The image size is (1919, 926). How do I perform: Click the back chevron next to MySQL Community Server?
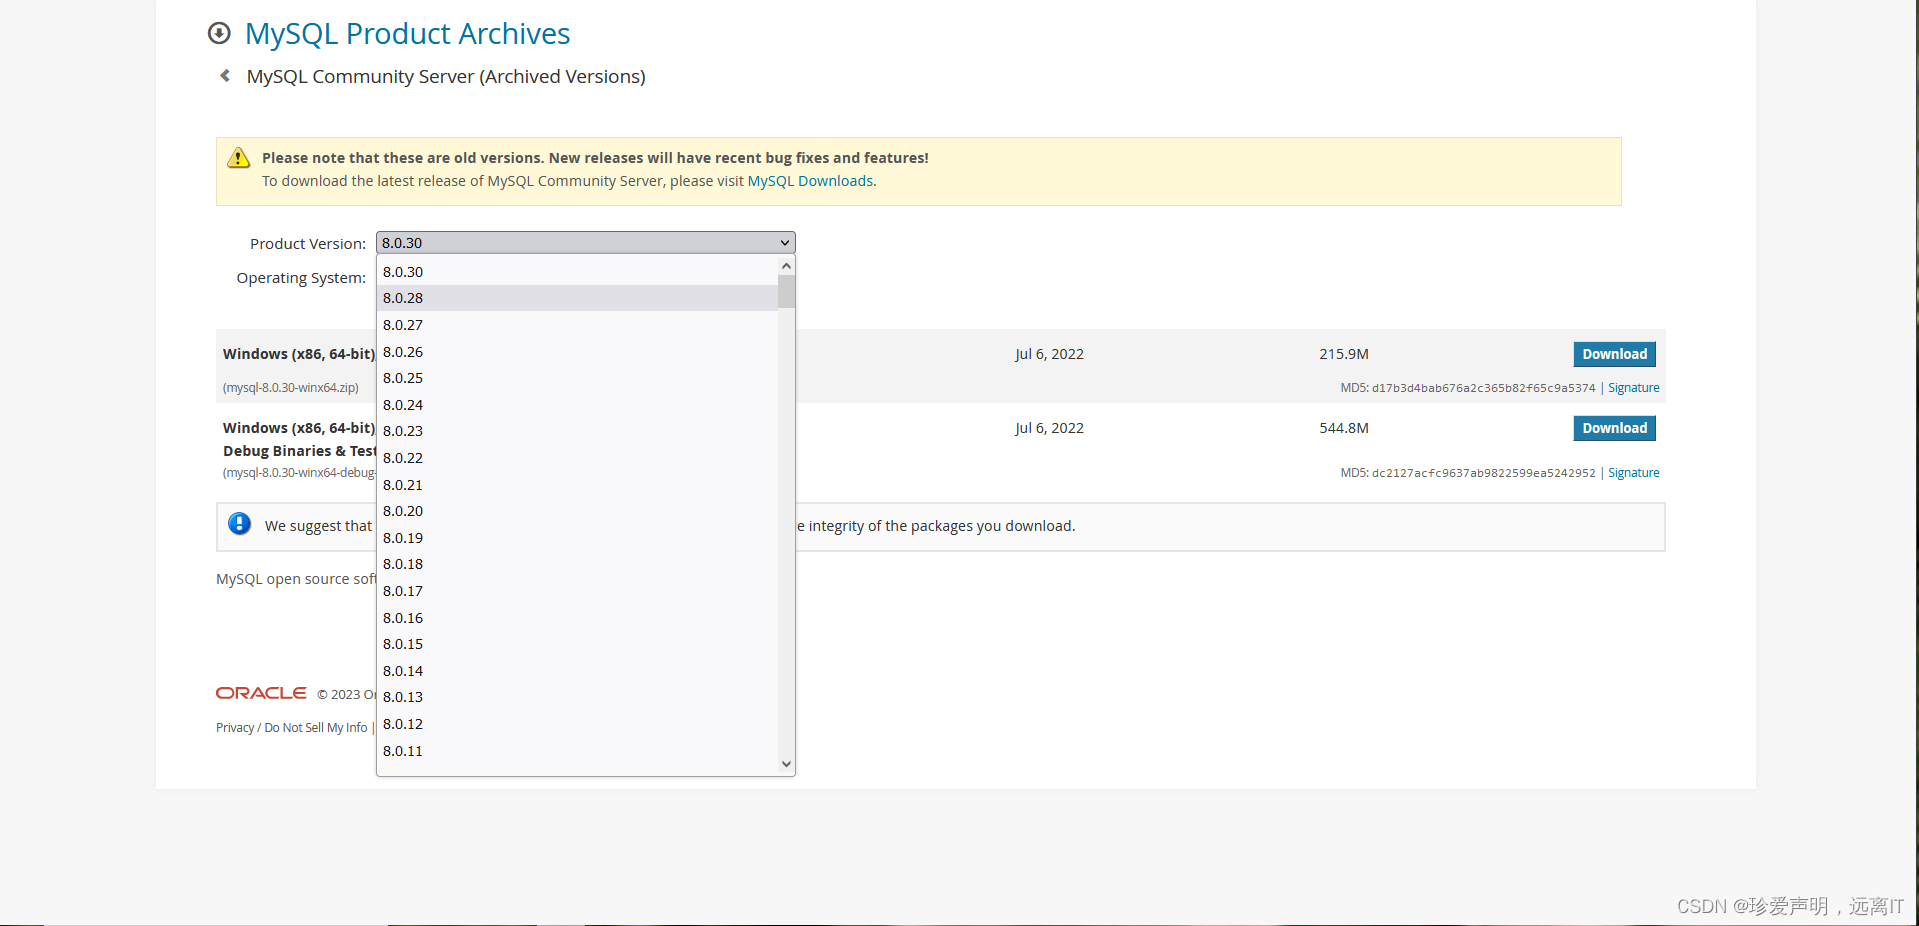[x=225, y=76]
